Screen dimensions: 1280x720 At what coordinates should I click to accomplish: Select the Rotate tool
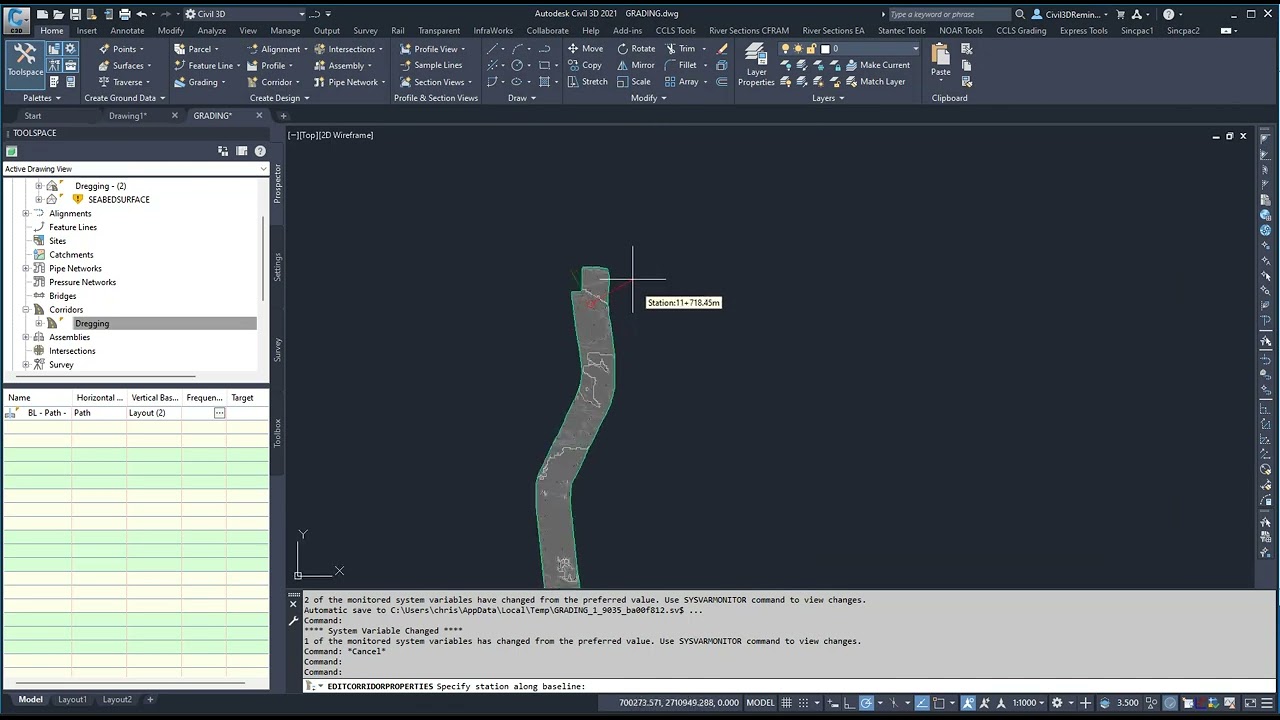coord(636,48)
